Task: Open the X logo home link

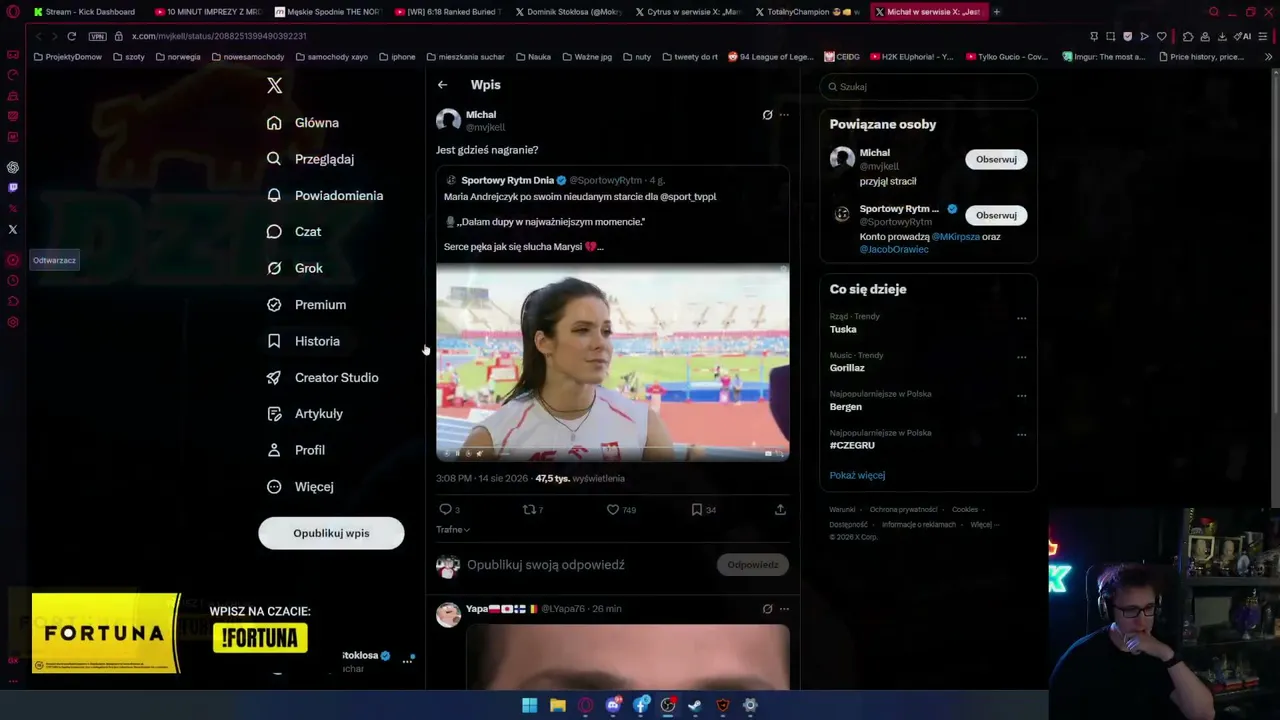Action: 275,86
